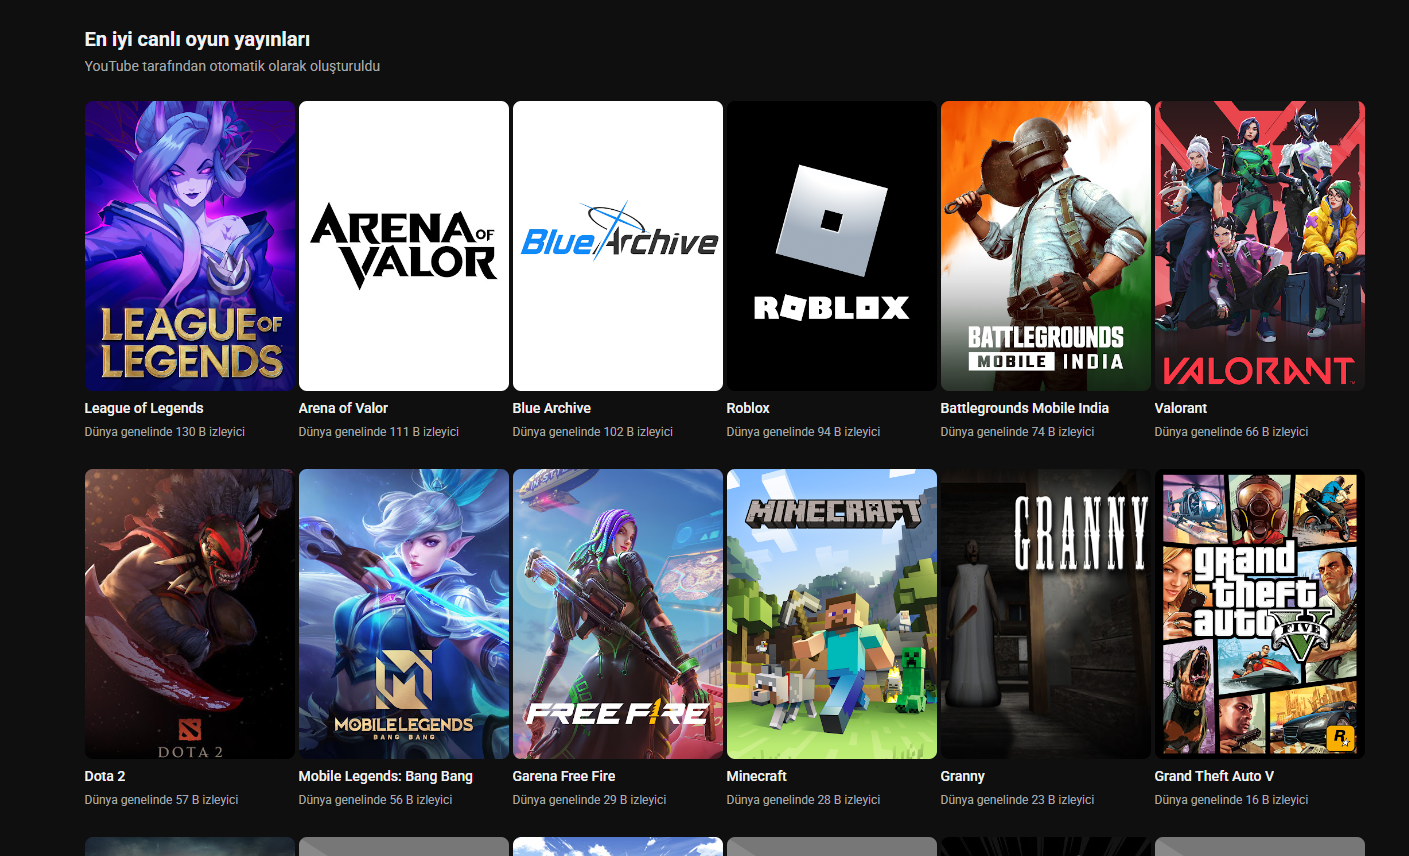Click "Dünya genelinde 56 B izleyici" text
This screenshot has height=856, width=1409.
click(x=376, y=800)
